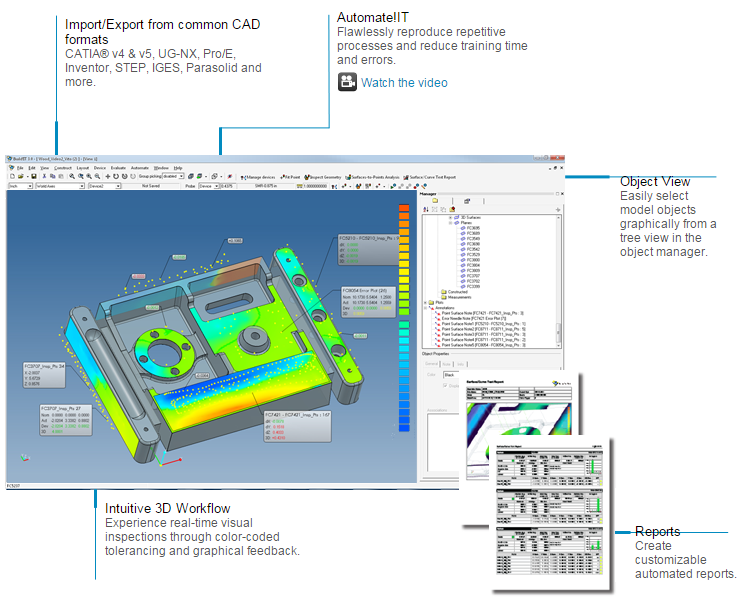Click the Paste icon in toolbar

(61, 176)
